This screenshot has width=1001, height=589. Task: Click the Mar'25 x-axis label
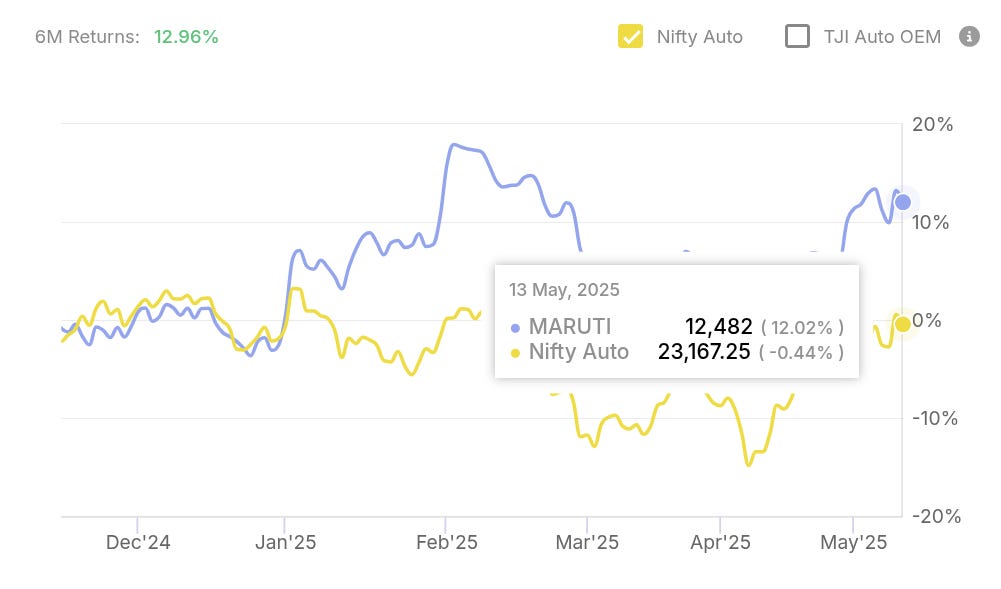point(587,543)
